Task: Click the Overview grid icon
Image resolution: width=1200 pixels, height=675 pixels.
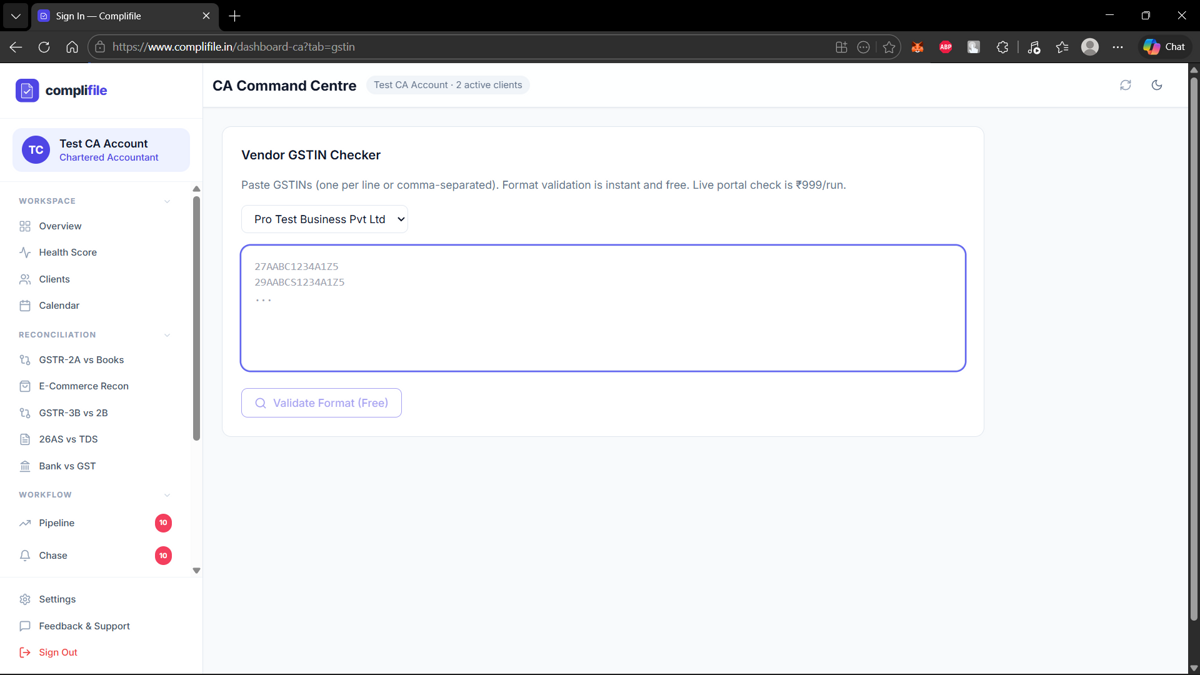Action: click(x=25, y=226)
